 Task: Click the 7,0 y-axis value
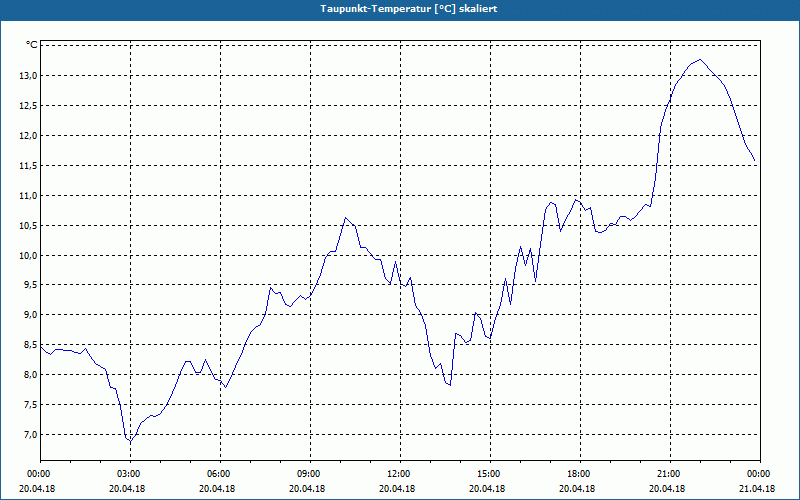pos(31,435)
